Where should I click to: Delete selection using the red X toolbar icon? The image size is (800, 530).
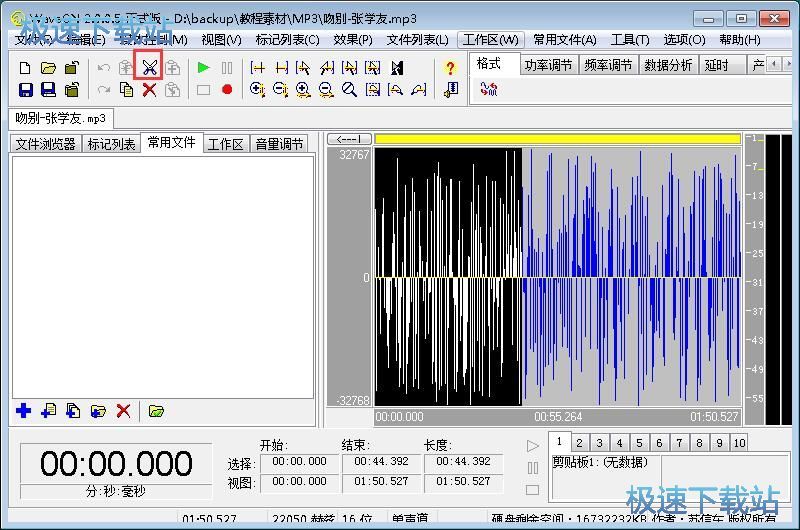149,90
